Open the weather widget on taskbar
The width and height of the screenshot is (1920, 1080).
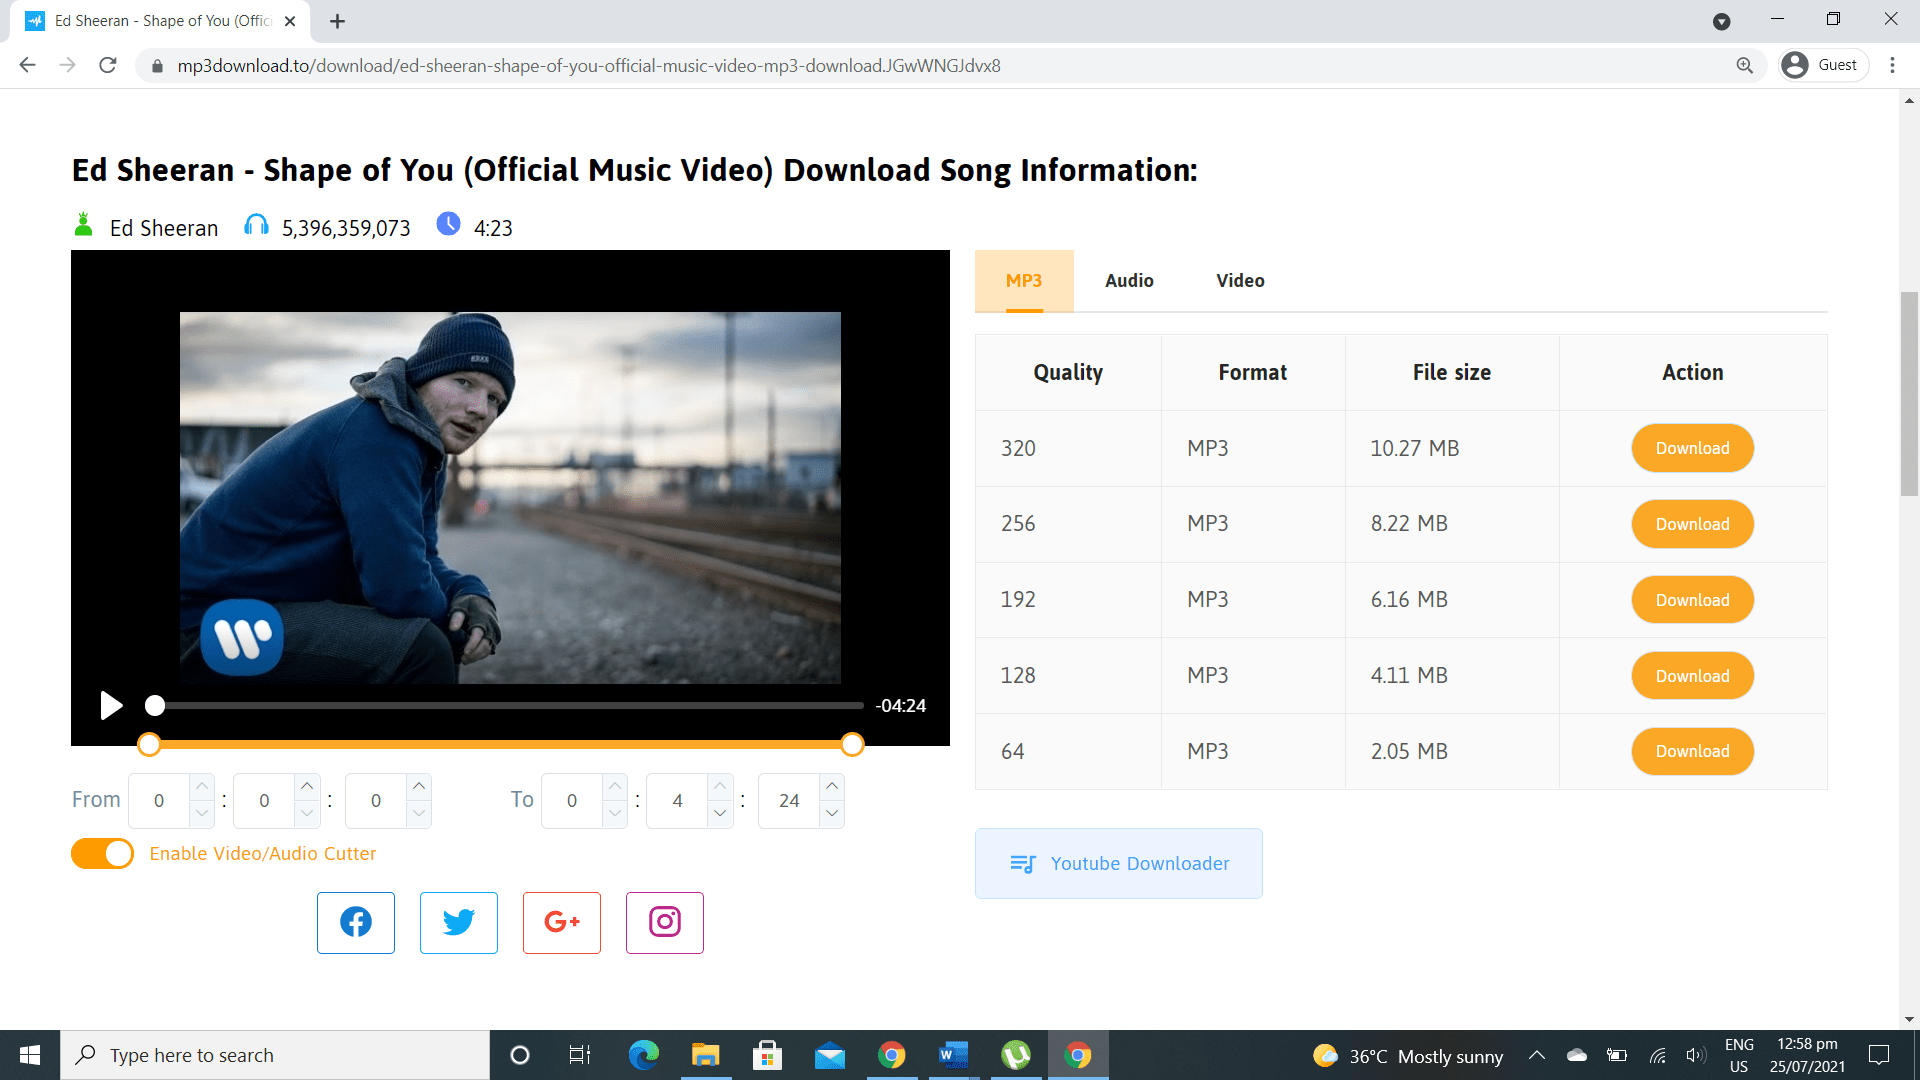[x=1408, y=1056]
